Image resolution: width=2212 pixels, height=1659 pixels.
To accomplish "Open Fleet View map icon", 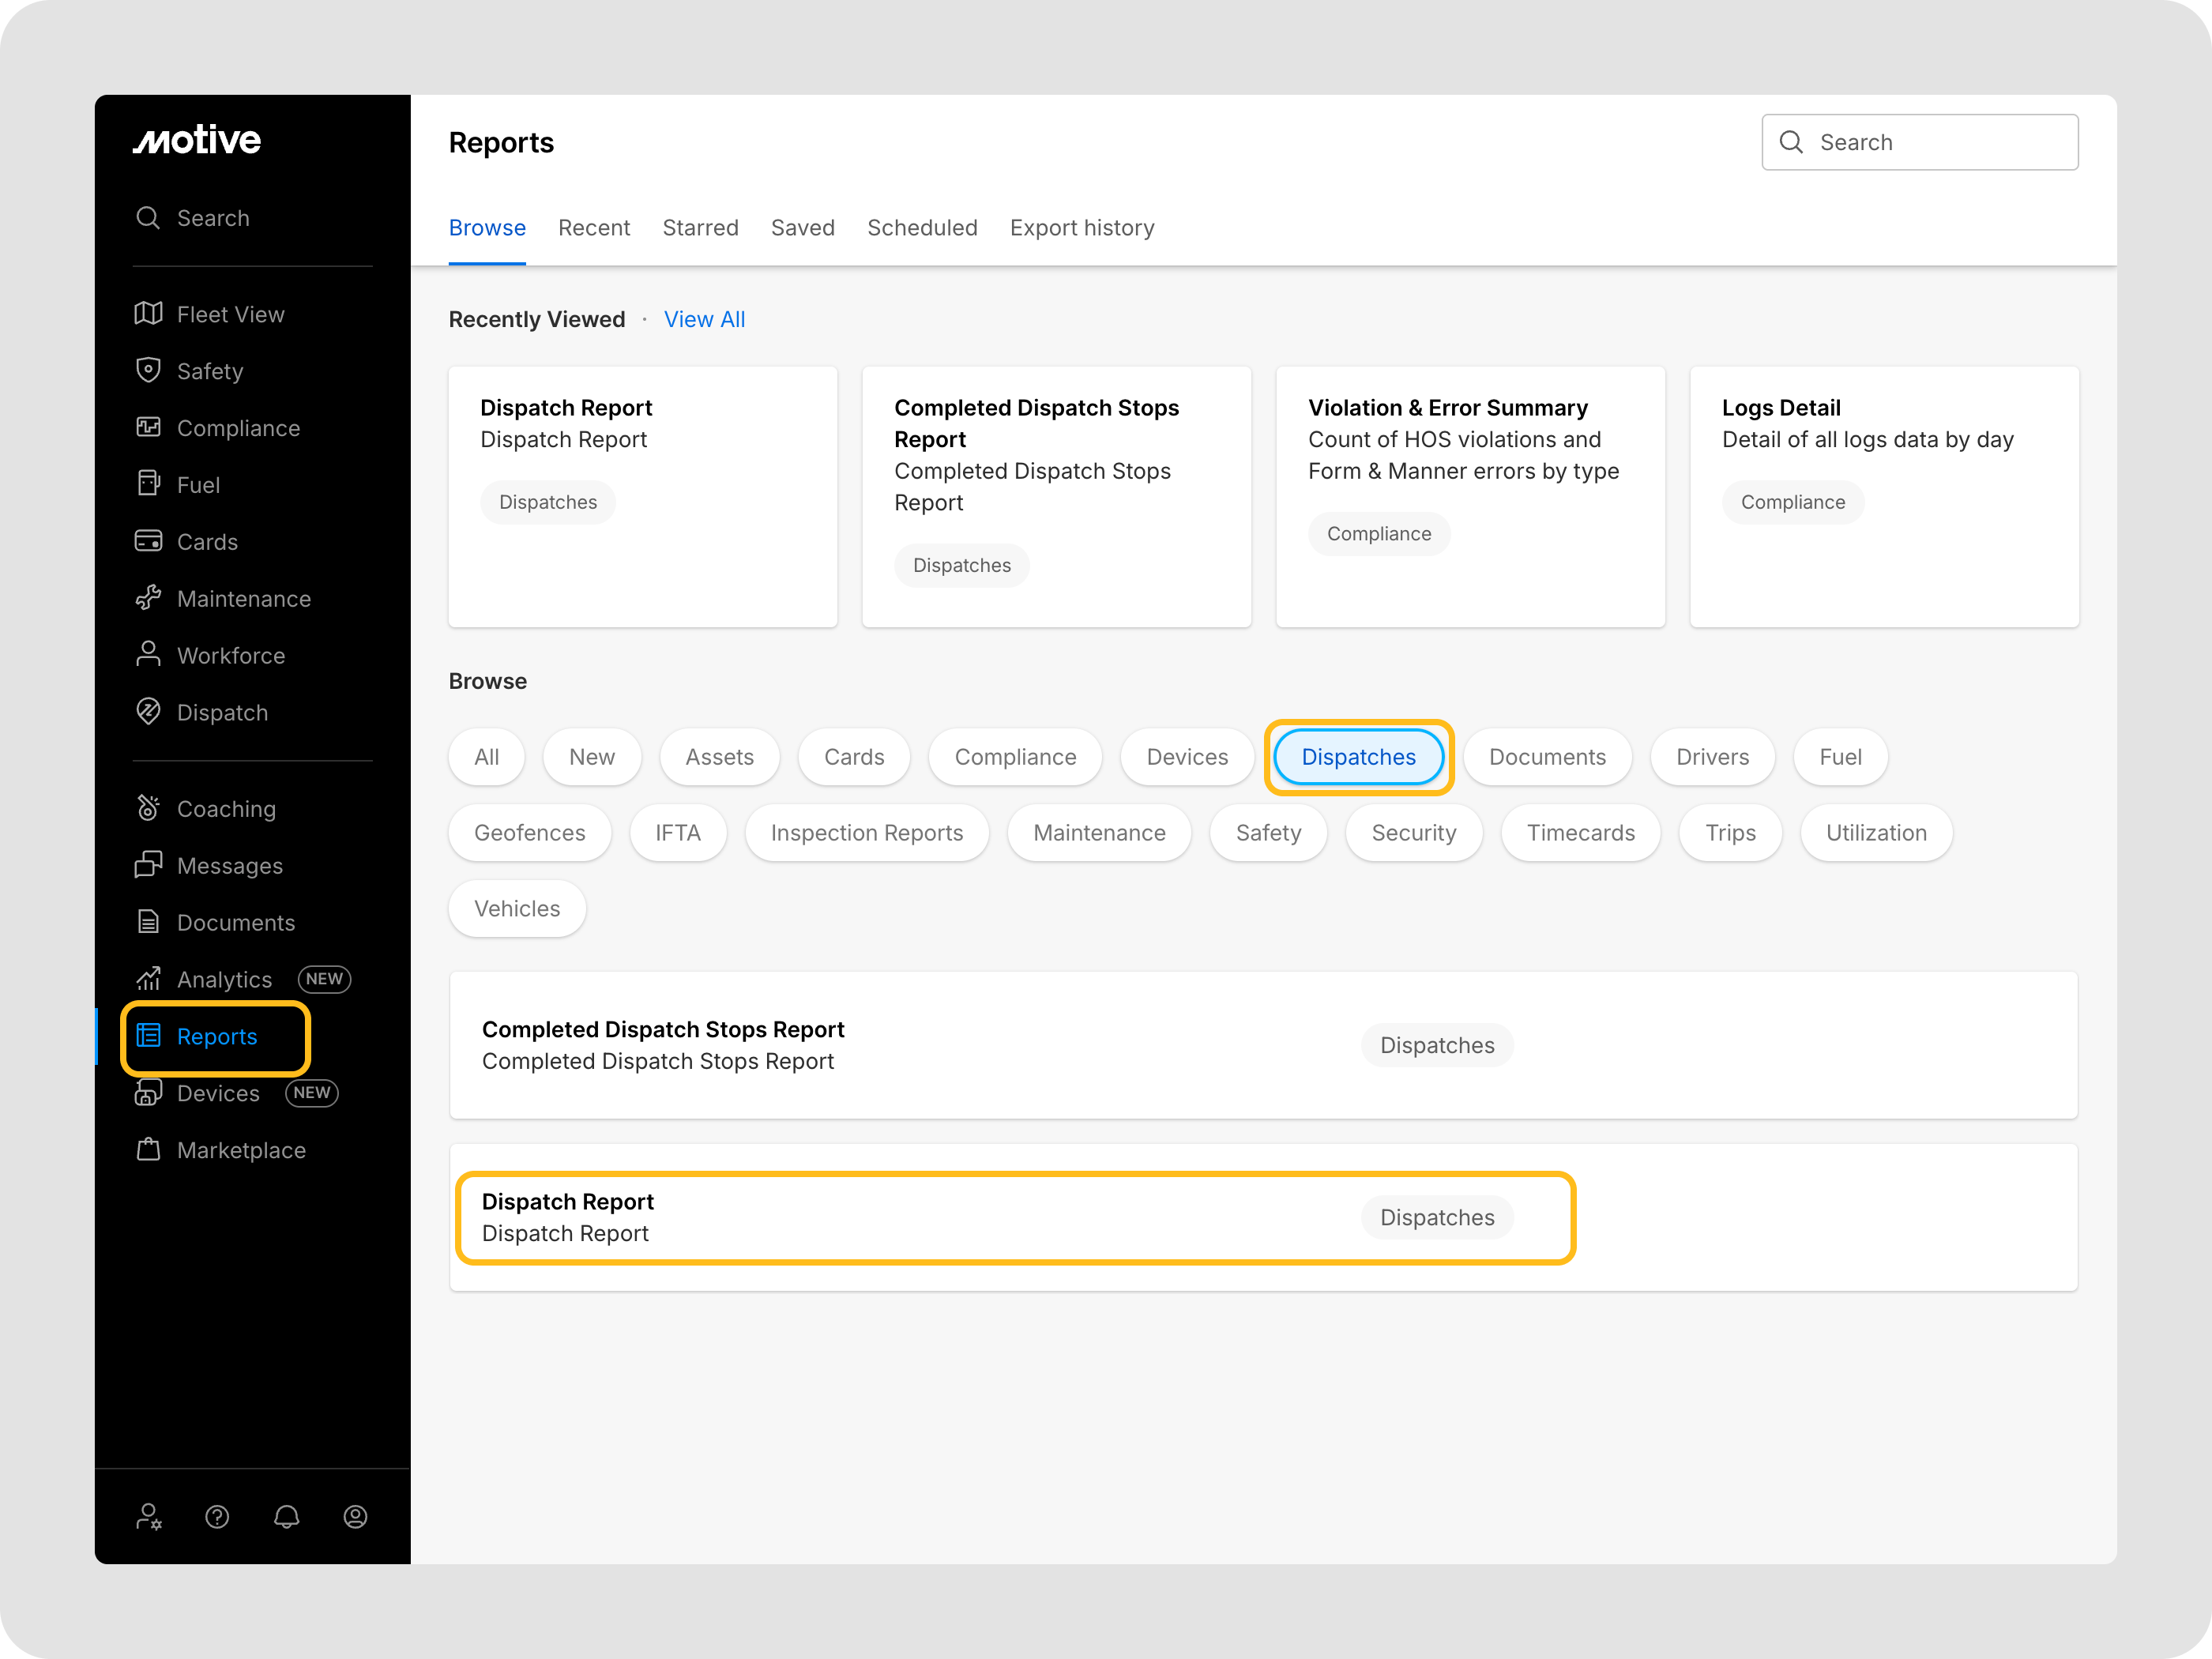I will pyautogui.click(x=148, y=314).
